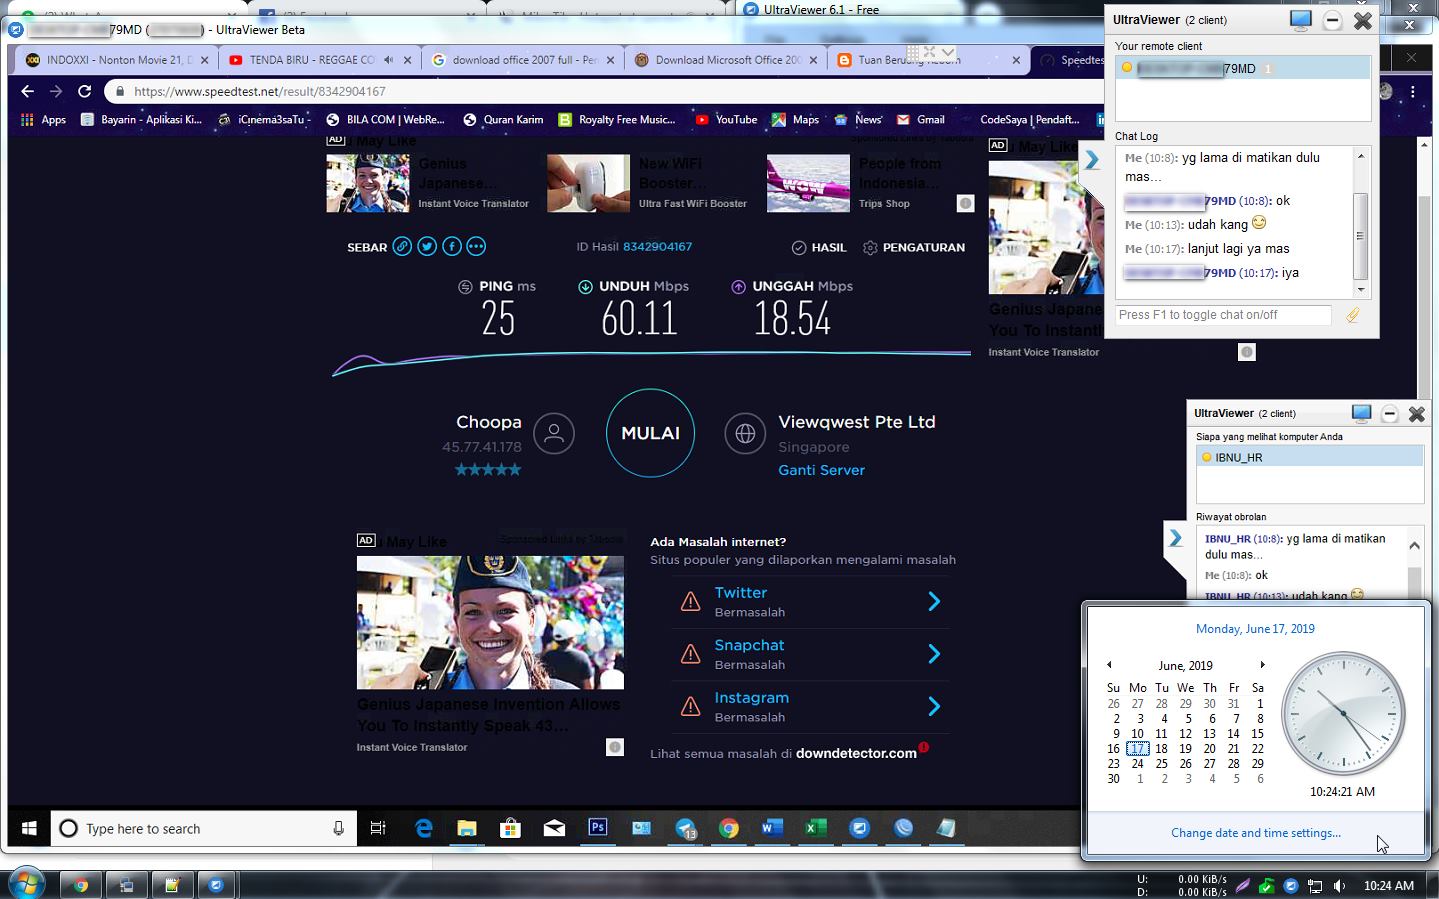Click the browser back arrow
1439x899 pixels.
[27, 91]
